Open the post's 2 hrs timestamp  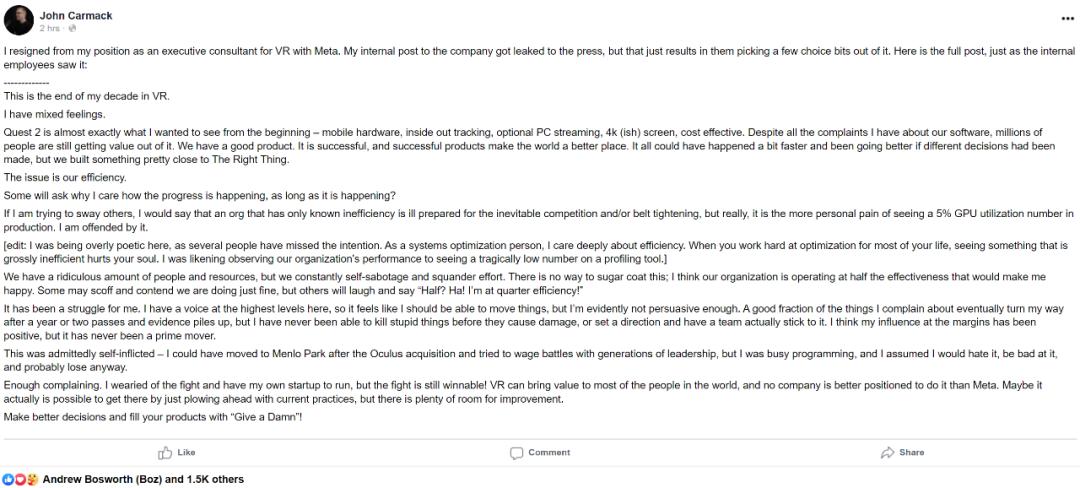pyautogui.click(x=50, y=28)
